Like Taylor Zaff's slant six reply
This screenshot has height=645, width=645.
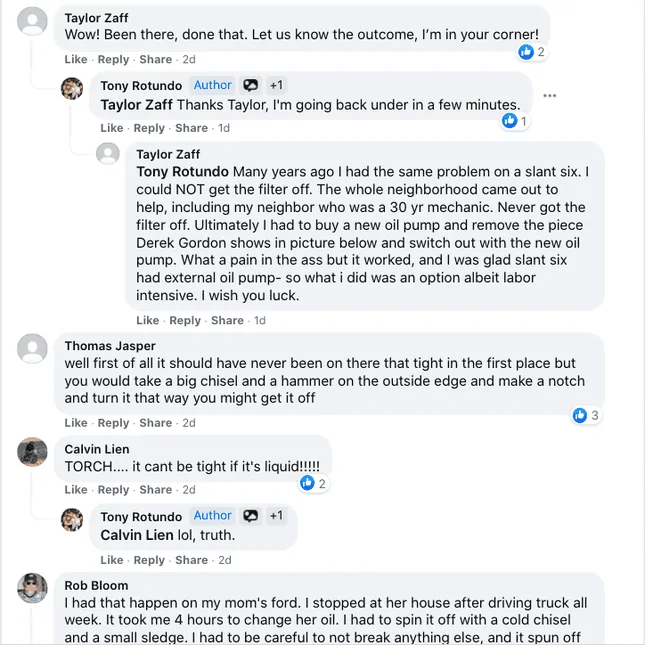(x=147, y=320)
